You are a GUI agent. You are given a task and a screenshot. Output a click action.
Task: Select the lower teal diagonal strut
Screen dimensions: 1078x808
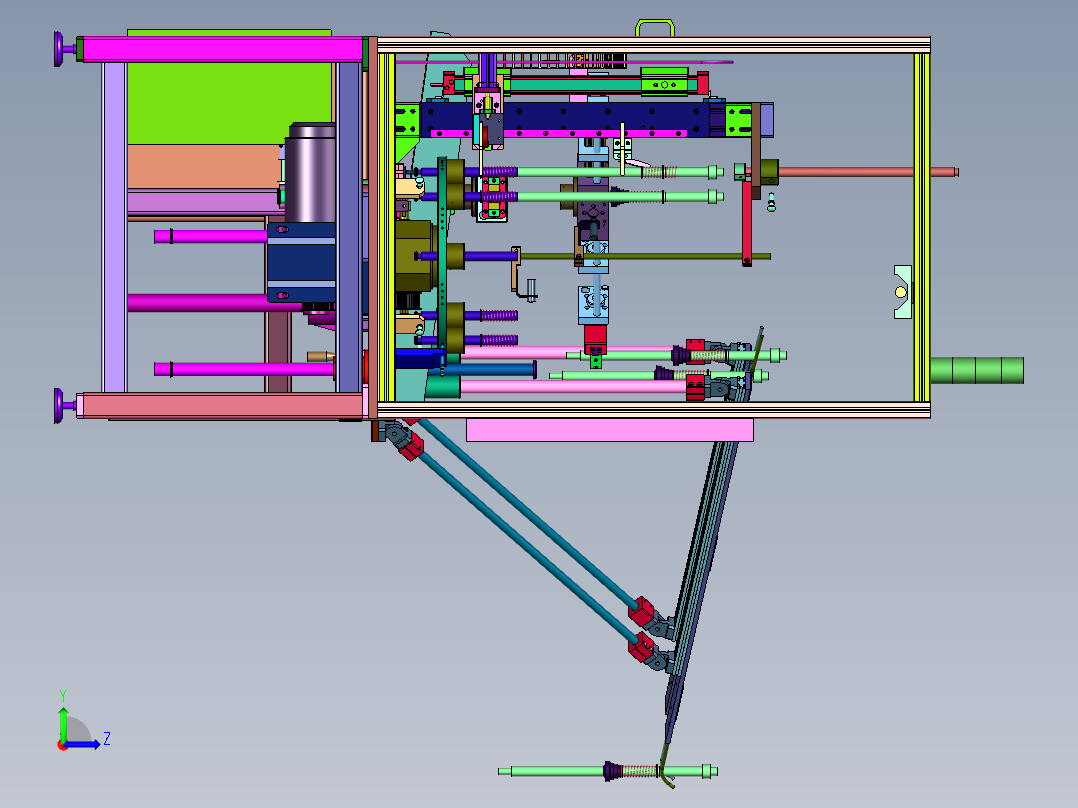pyautogui.click(x=525, y=545)
